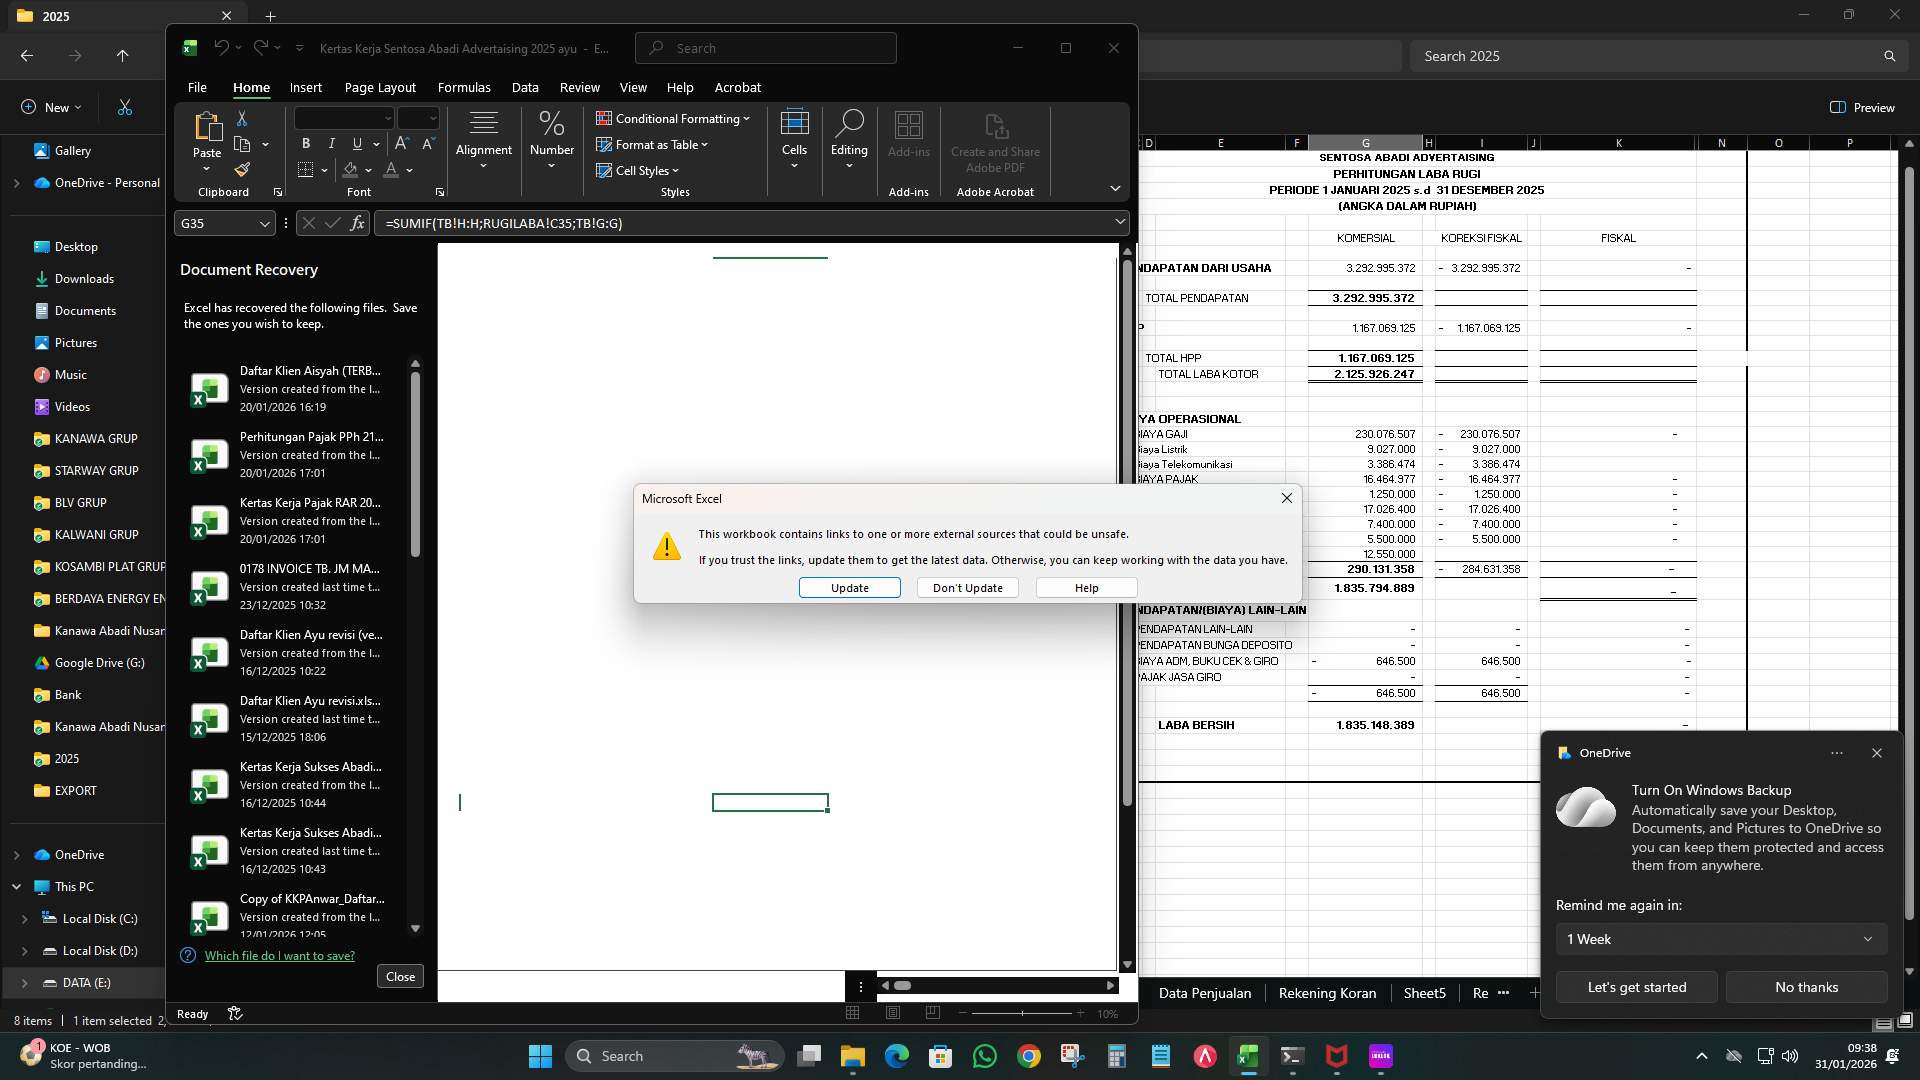Screen dimensions: 1920x1080
Task: Click Don't Update in the external links dialog
Action: [966, 588]
